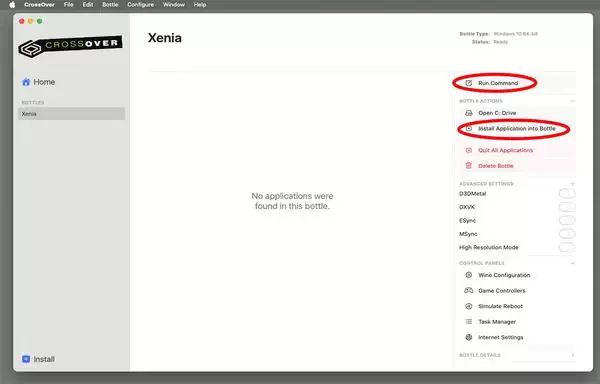Click the Simulate Reboot icon
Viewport: 600px width, 384px height.
(468, 306)
